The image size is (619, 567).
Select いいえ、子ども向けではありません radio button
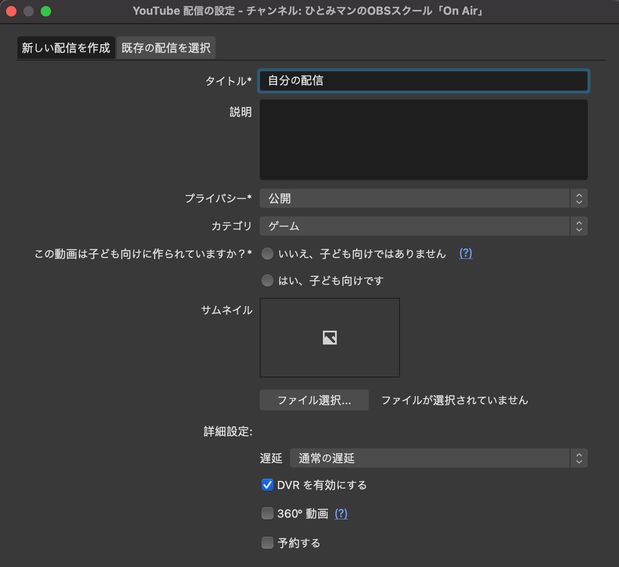click(x=267, y=253)
